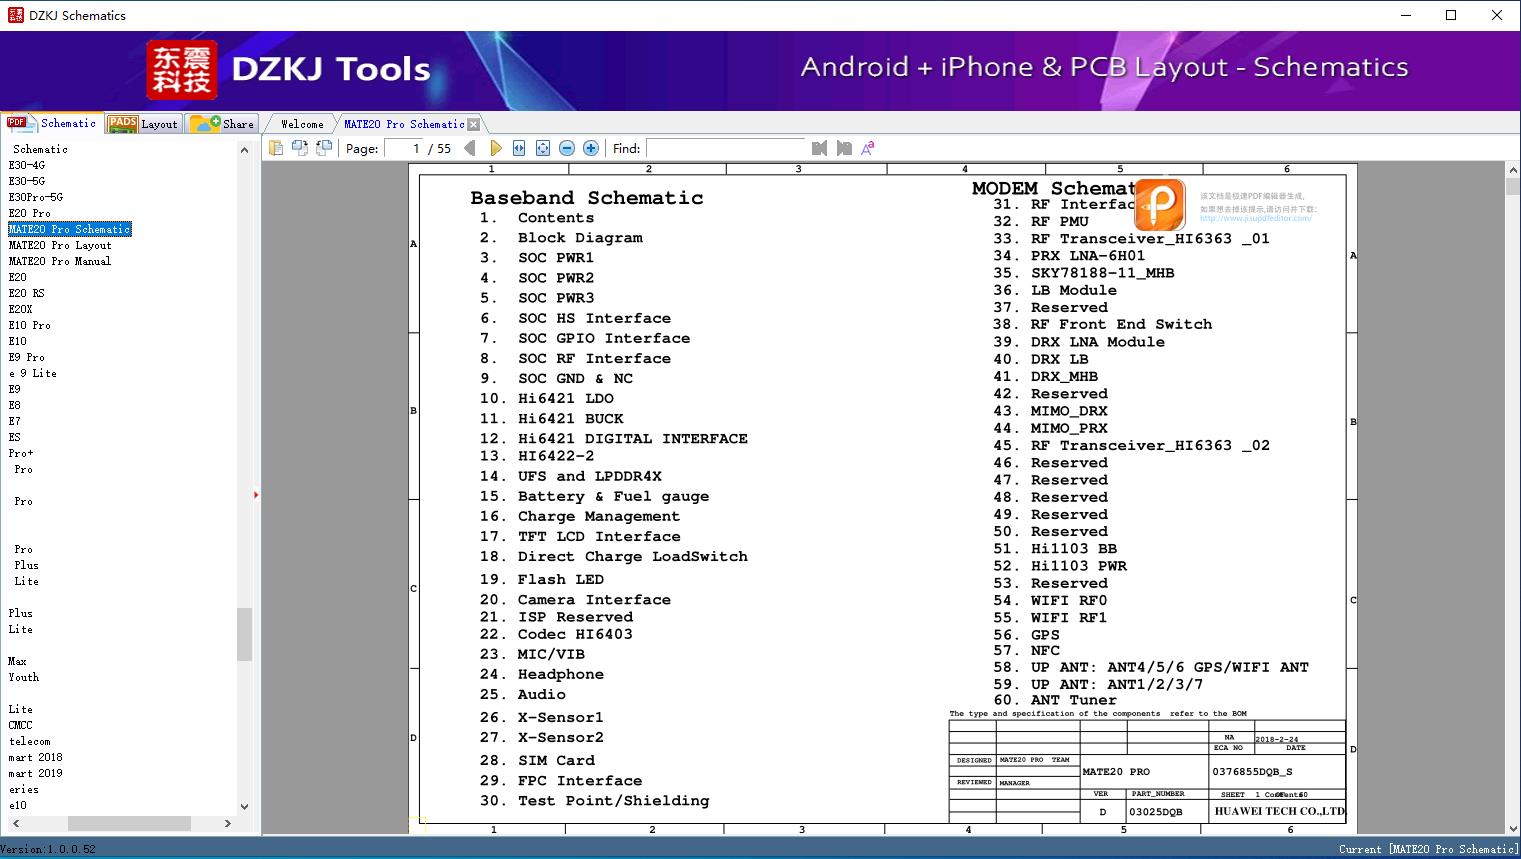This screenshot has height=859, width=1521.
Task: Click sidebar list scroll up arrow
Action: click(245, 150)
